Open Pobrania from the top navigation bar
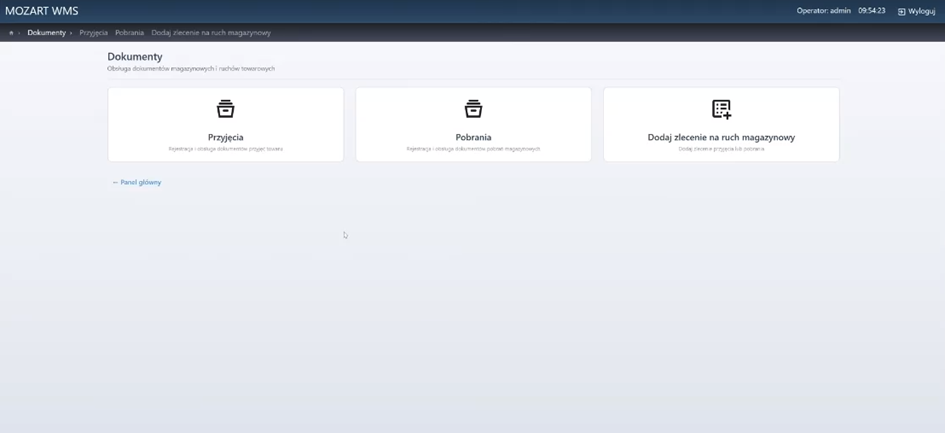Screen dimensions: 945x433 click(129, 33)
